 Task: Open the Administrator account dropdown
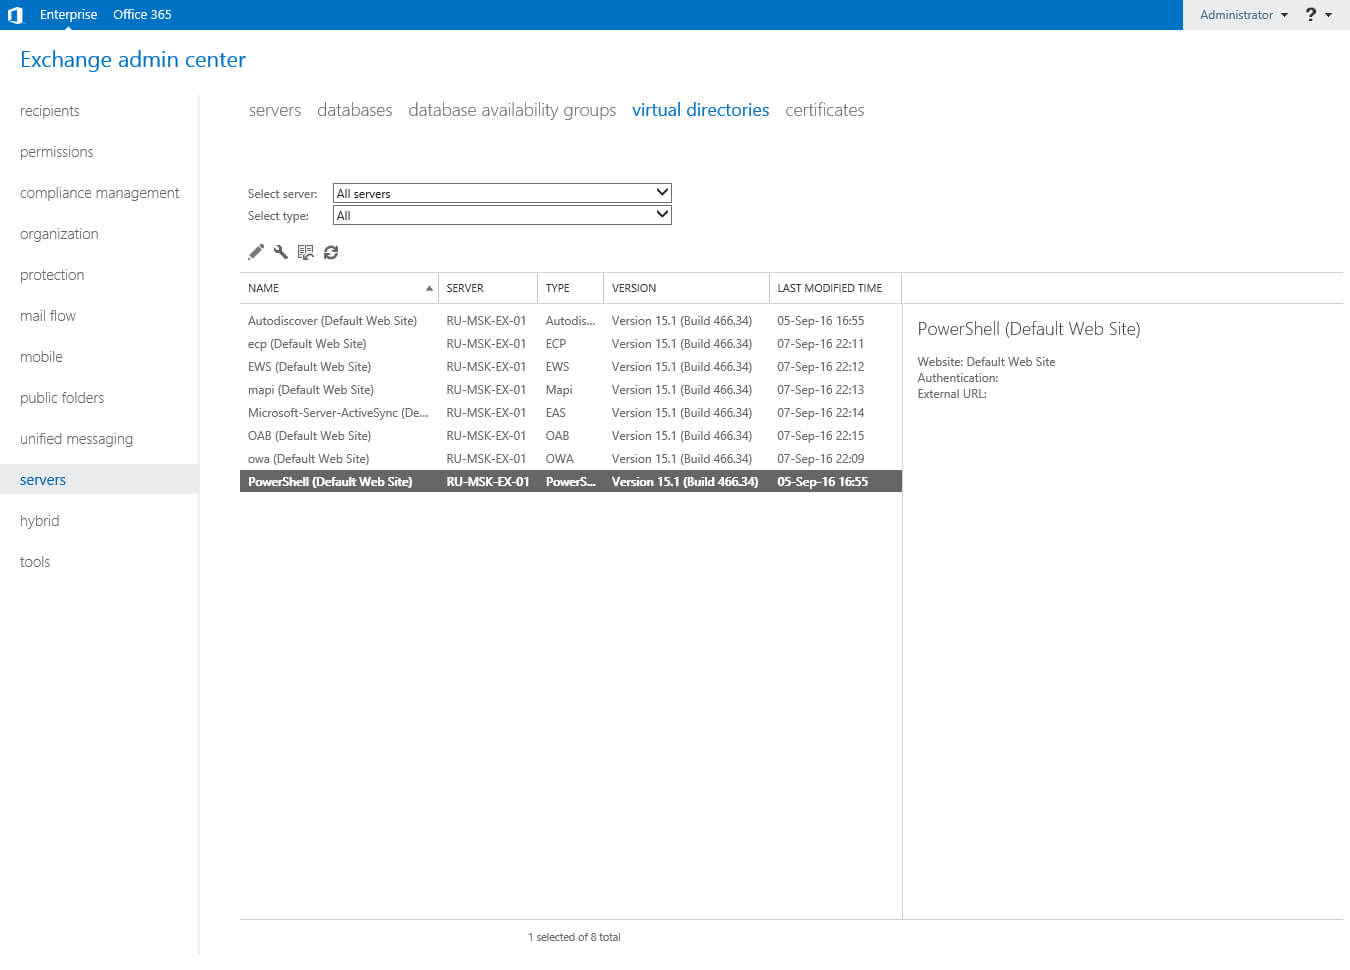pyautogui.click(x=1244, y=15)
